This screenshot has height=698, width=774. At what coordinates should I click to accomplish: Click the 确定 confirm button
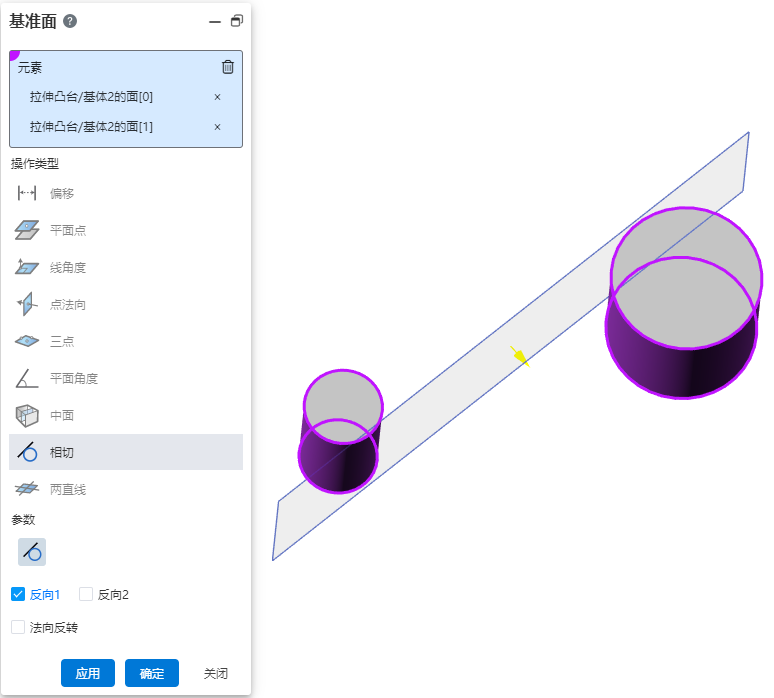click(x=152, y=673)
